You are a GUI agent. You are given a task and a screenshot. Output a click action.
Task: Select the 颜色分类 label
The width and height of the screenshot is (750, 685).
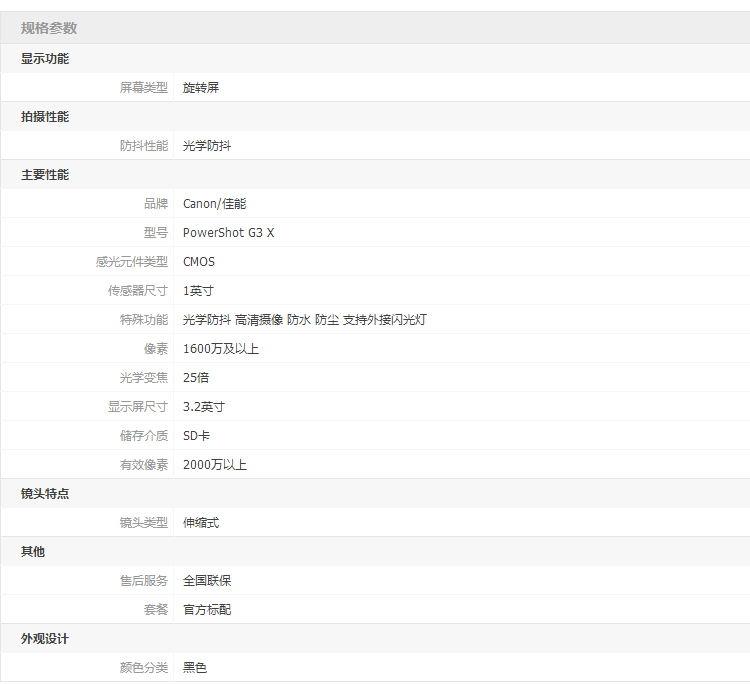coord(143,668)
